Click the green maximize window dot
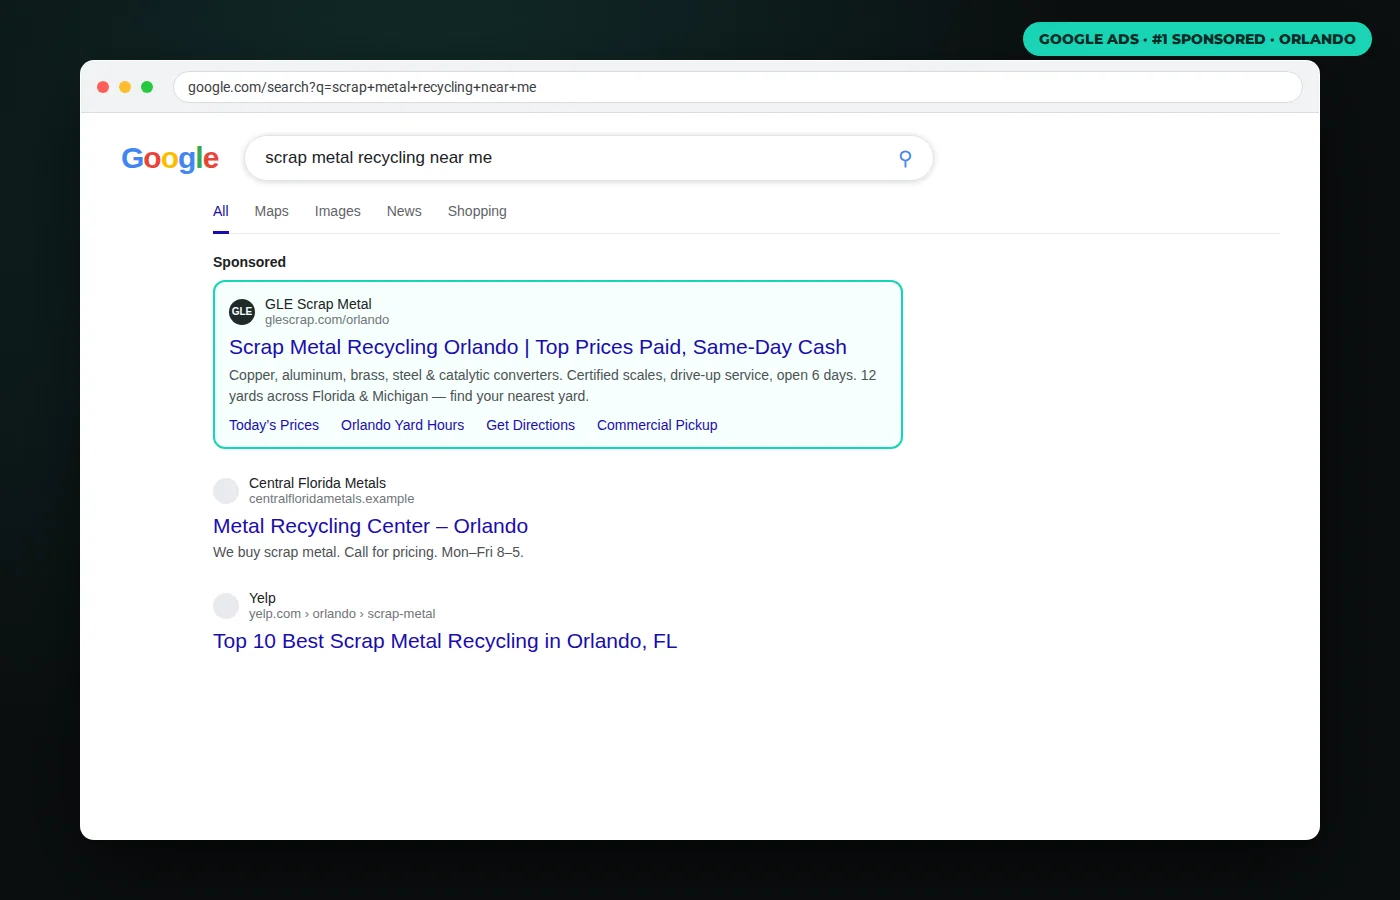Viewport: 1400px width, 900px height. click(x=147, y=87)
